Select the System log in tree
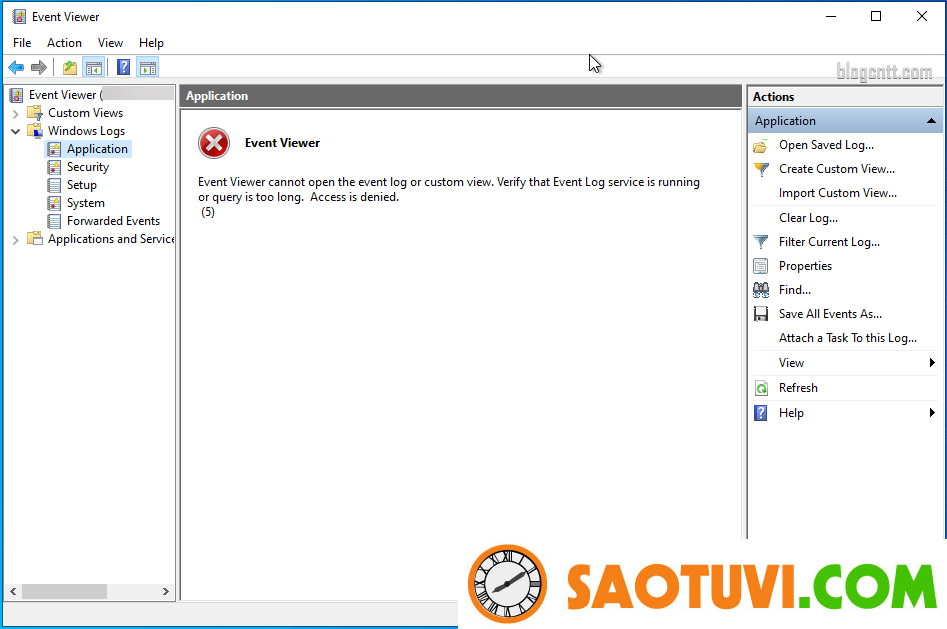Image resolution: width=947 pixels, height=629 pixels. 86,203
